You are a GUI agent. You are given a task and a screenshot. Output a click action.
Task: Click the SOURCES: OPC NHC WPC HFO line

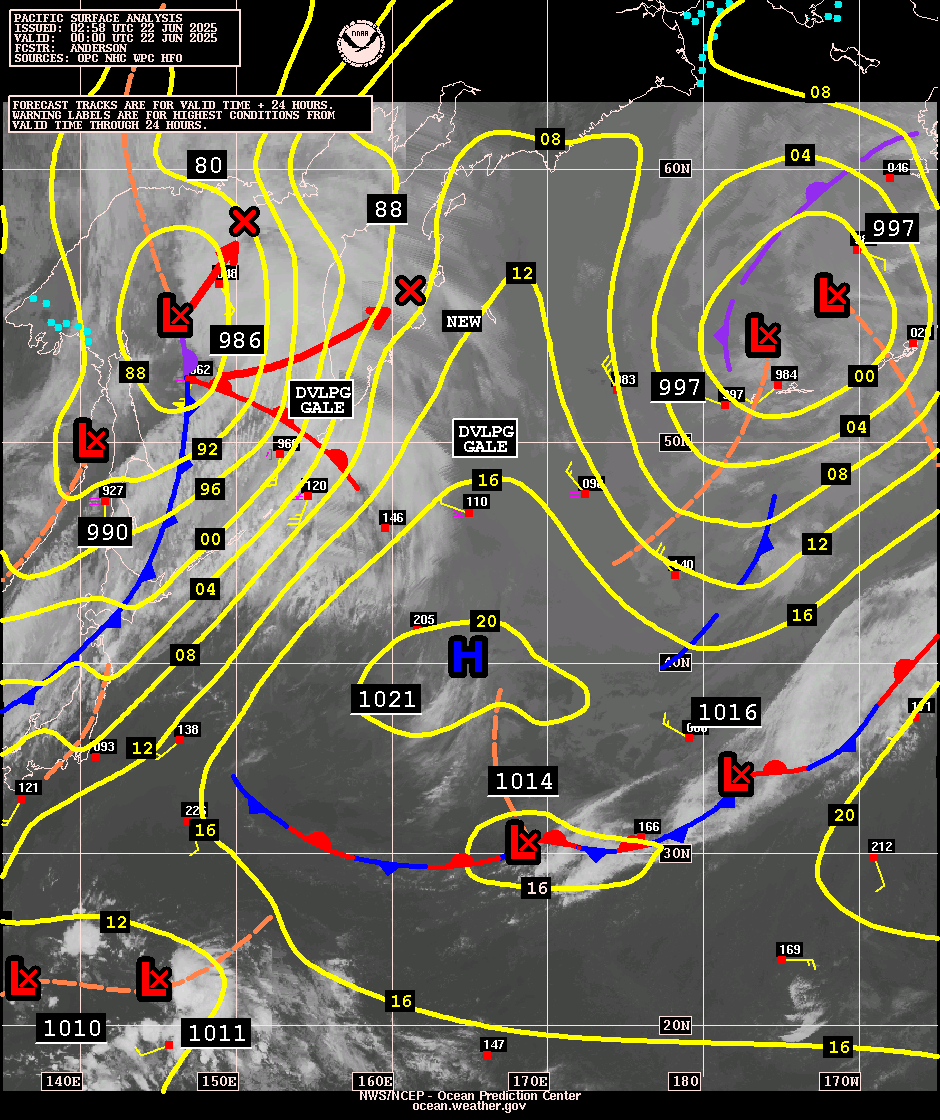98,58
